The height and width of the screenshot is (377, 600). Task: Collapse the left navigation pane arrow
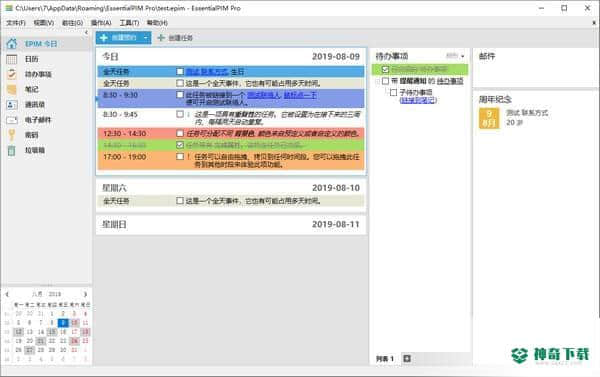[x=86, y=33]
